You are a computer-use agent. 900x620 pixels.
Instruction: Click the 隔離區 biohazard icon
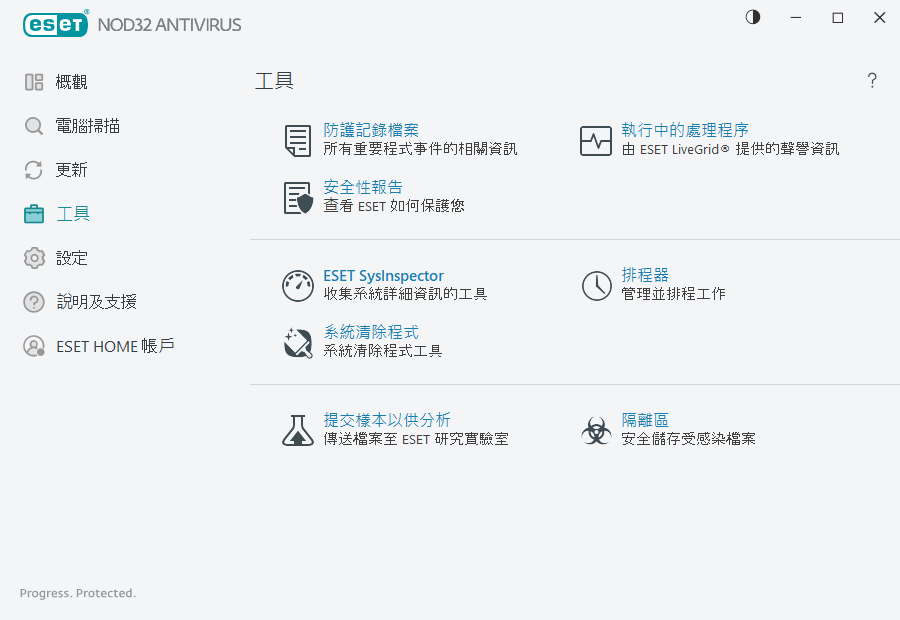tap(596, 431)
